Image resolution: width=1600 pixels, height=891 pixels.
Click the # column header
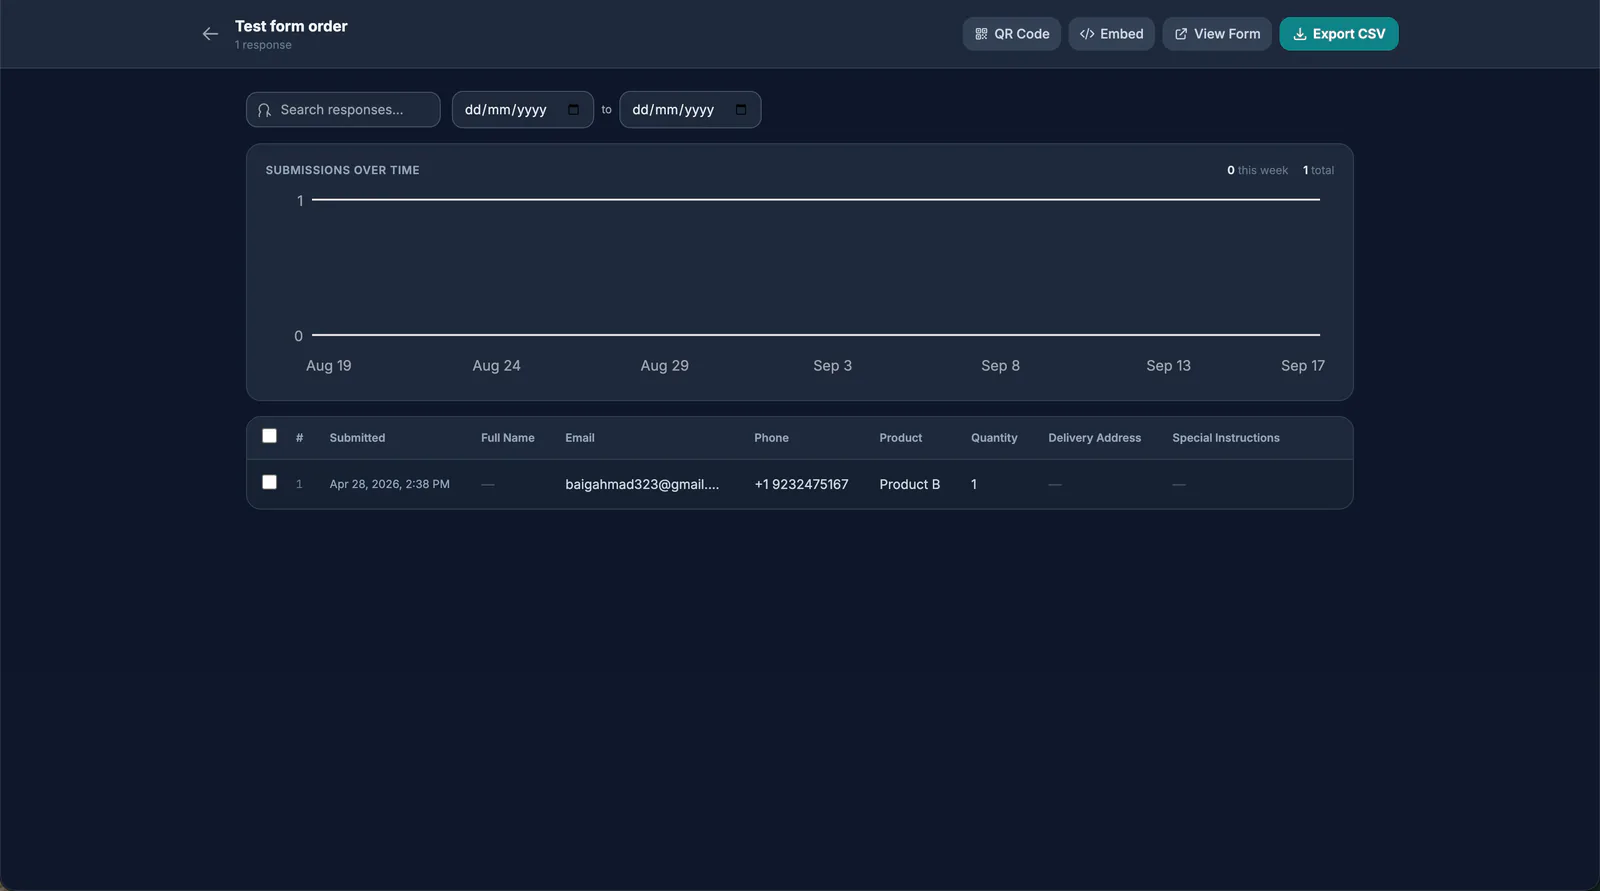pyautogui.click(x=299, y=438)
